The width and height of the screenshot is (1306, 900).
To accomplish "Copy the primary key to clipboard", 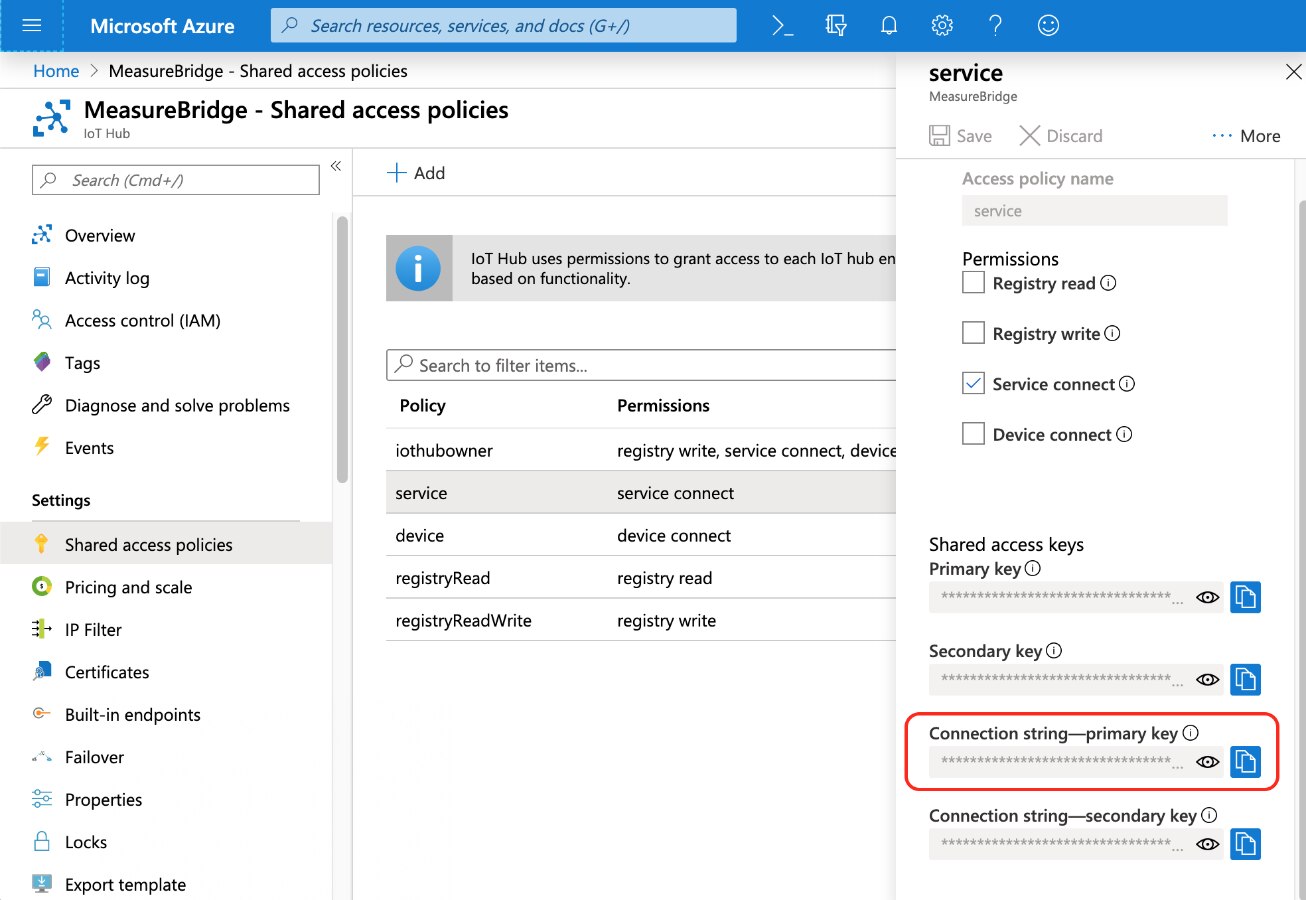I will tap(1245, 597).
